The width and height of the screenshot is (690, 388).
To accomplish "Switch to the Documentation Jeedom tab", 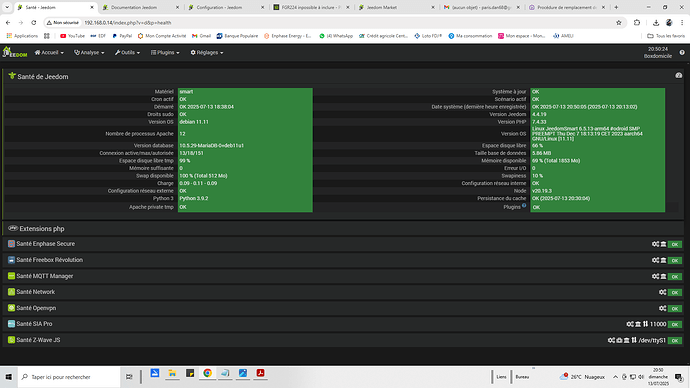I will coord(140,7).
